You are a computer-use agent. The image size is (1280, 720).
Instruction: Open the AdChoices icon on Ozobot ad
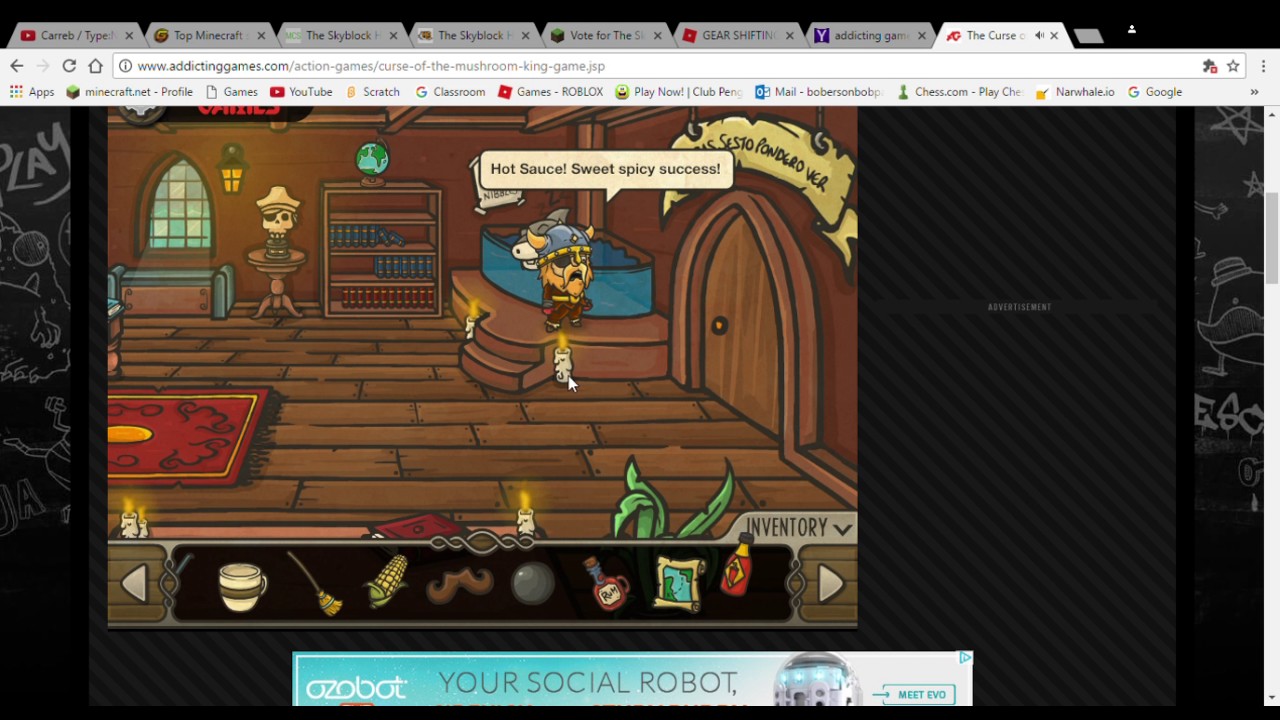pyautogui.click(x=965, y=658)
